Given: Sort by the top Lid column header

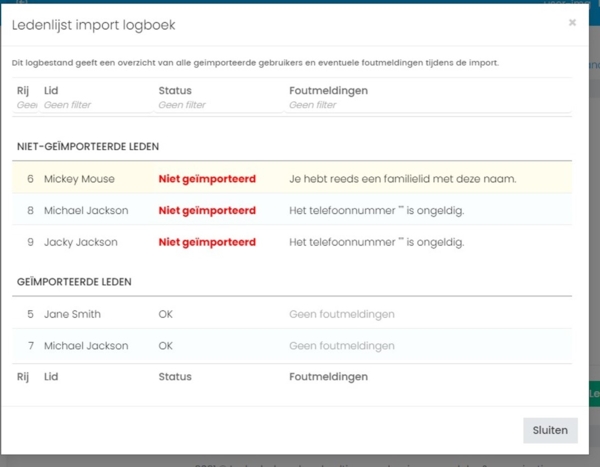Looking at the screenshot, I should [x=51, y=91].
